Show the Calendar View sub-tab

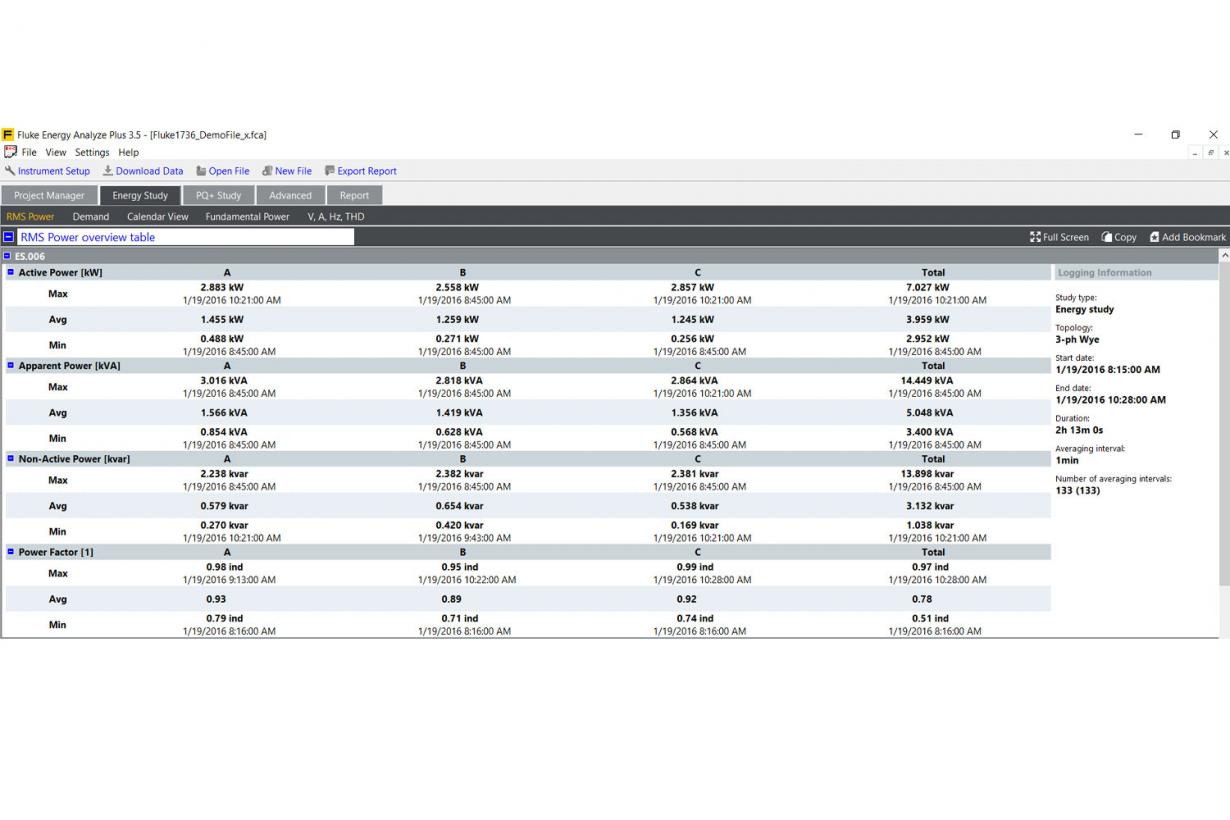tap(157, 217)
